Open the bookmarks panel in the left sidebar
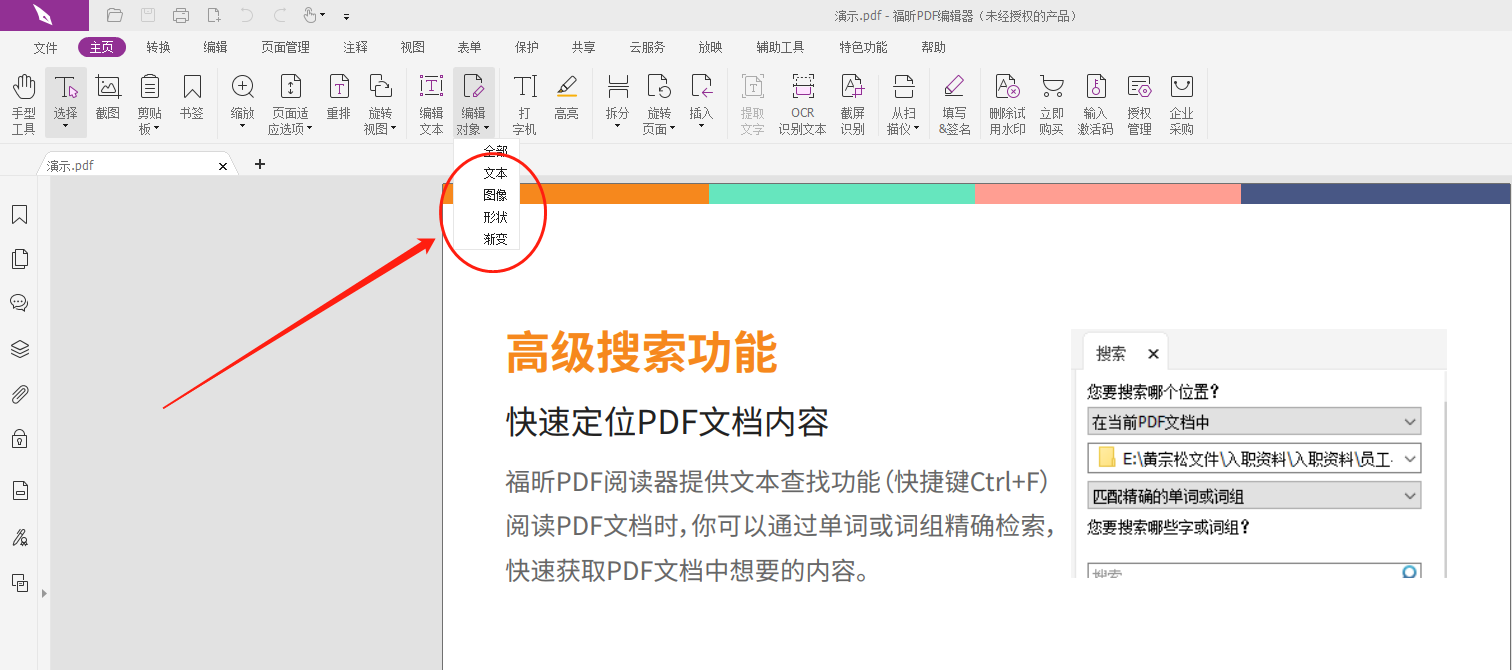 click(x=19, y=213)
